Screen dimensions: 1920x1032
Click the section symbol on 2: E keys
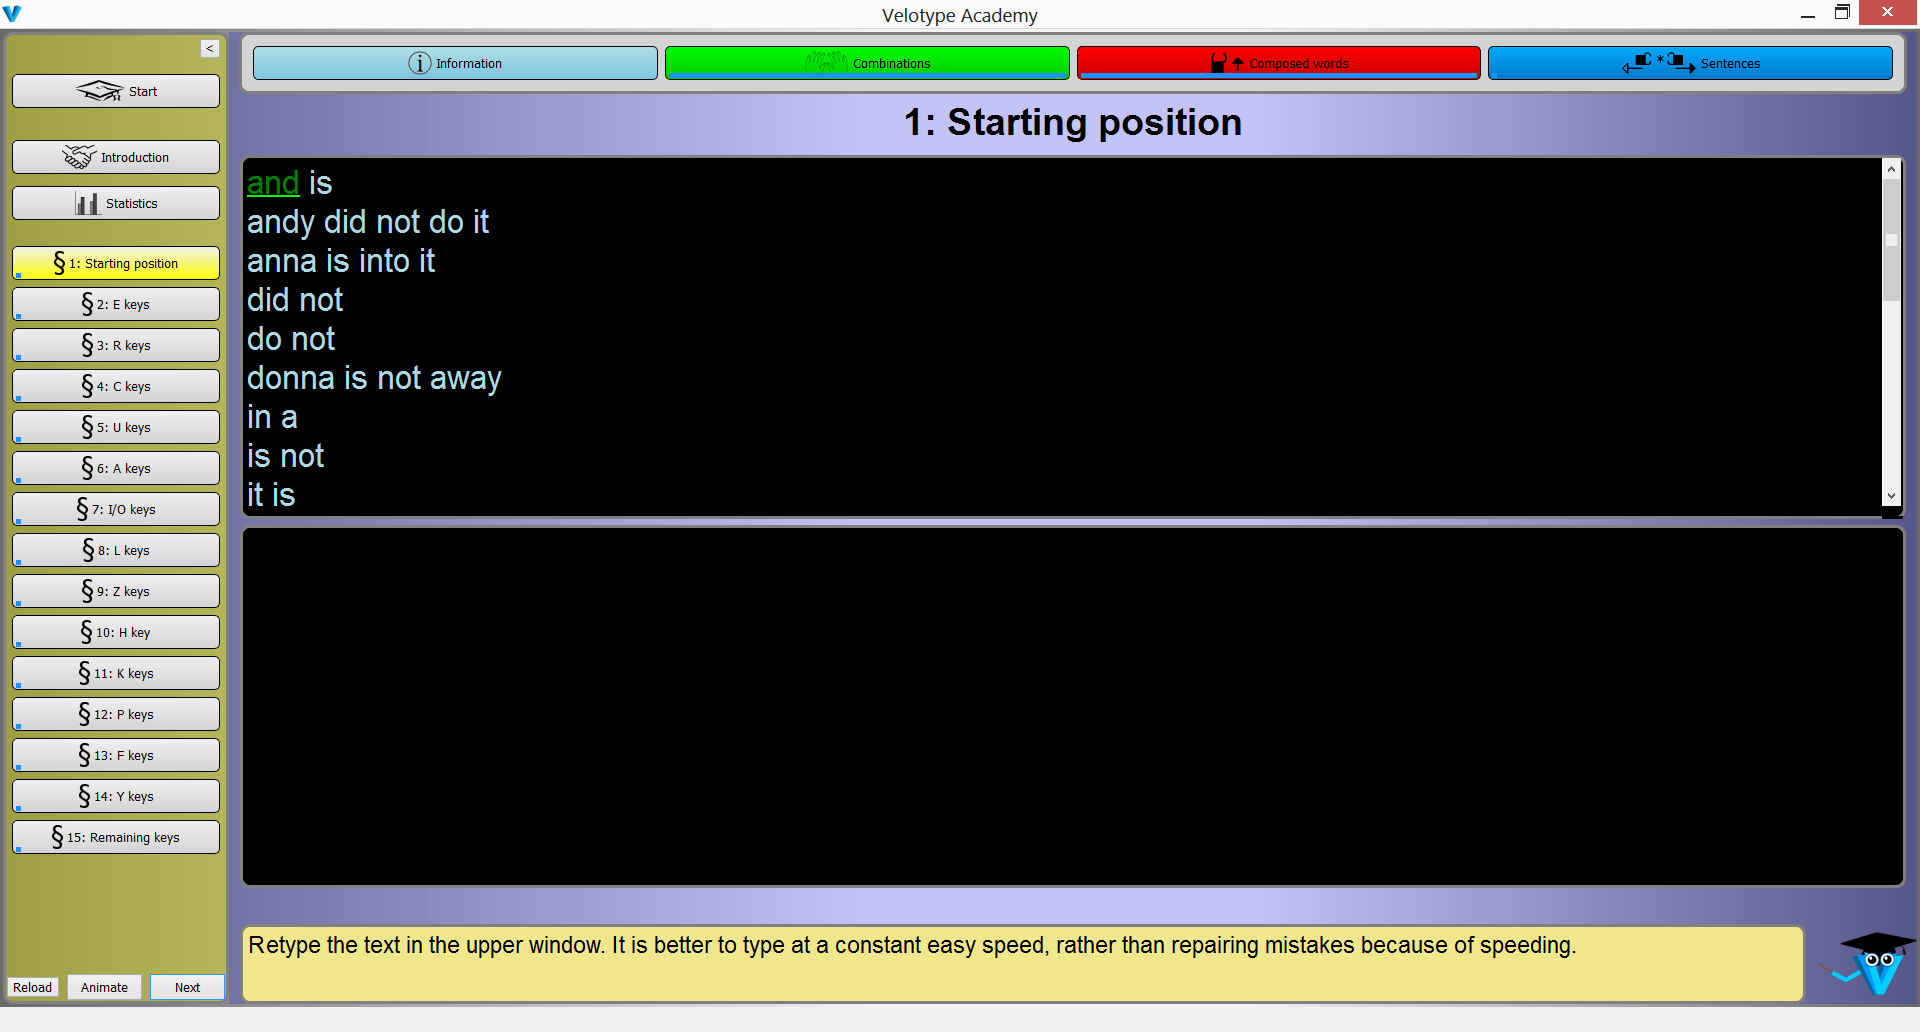pyautogui.click(x=88, y=304)
